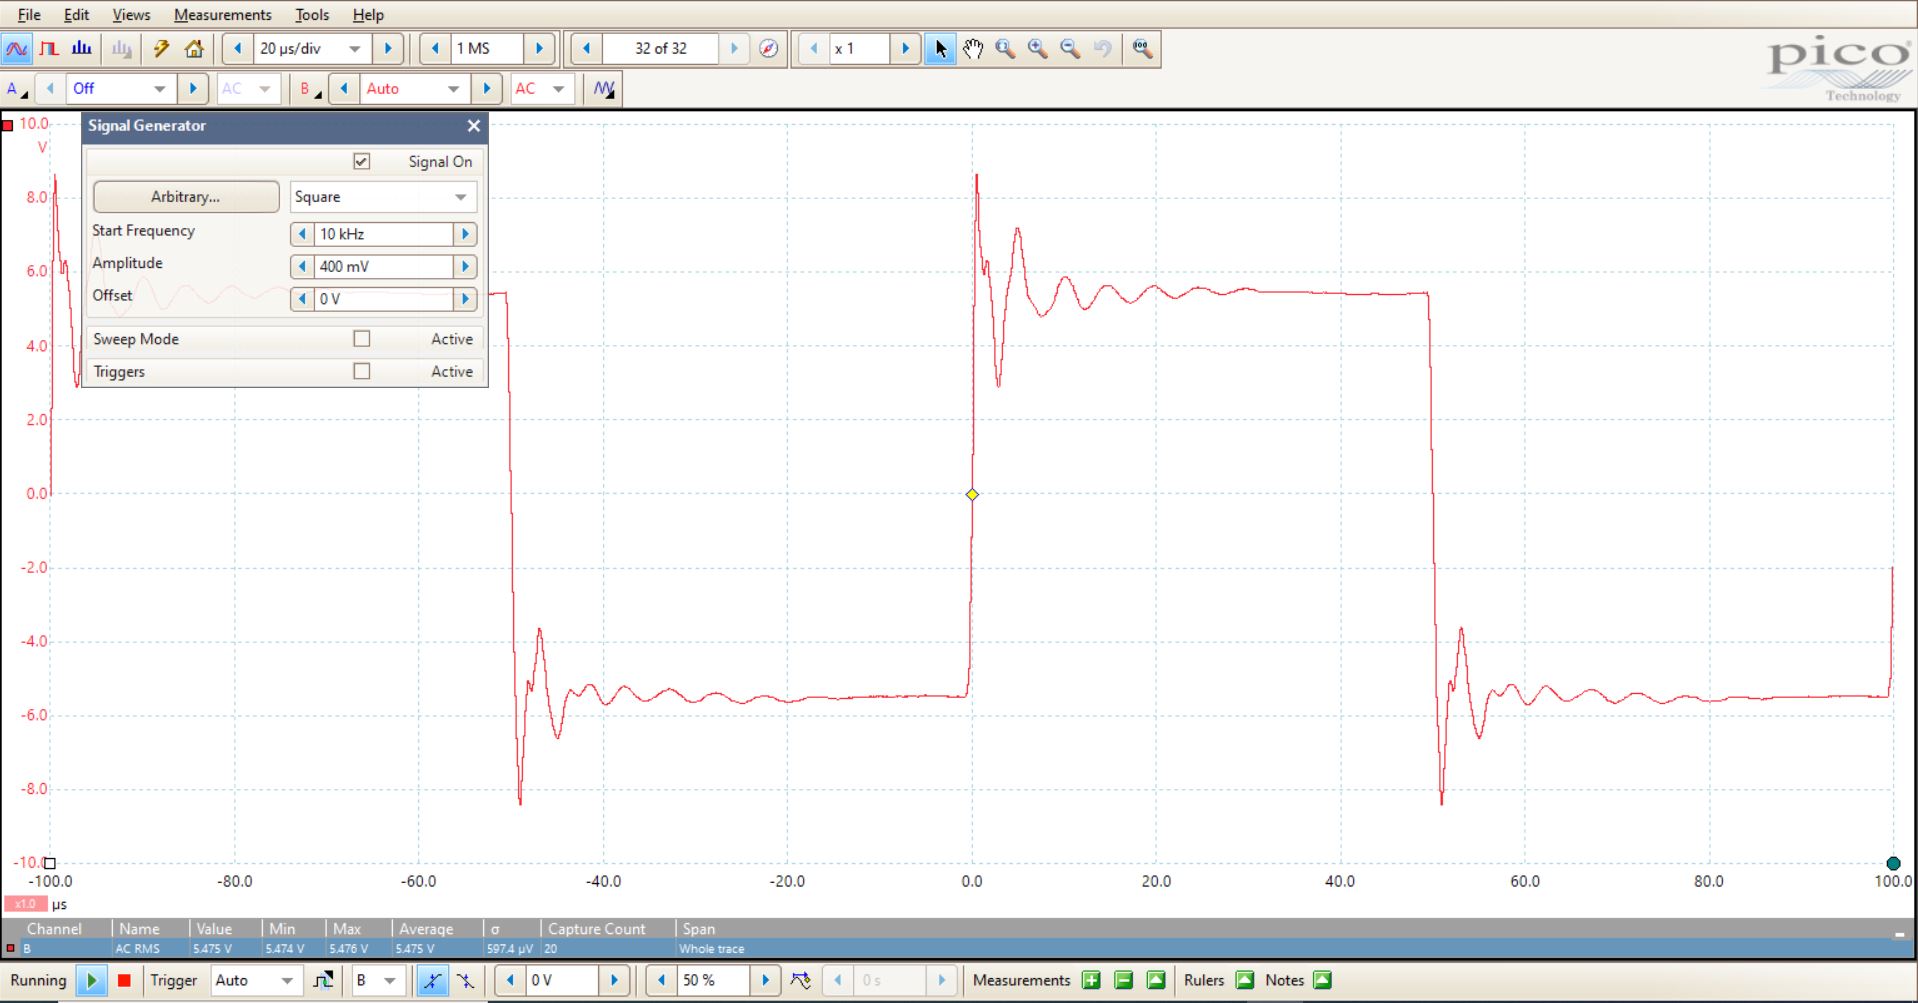The width and height of the screenshot is (1918, 1003).
Task: Open signal generator waveform icon
Action: pyautogui.click(x=603, y=89)
